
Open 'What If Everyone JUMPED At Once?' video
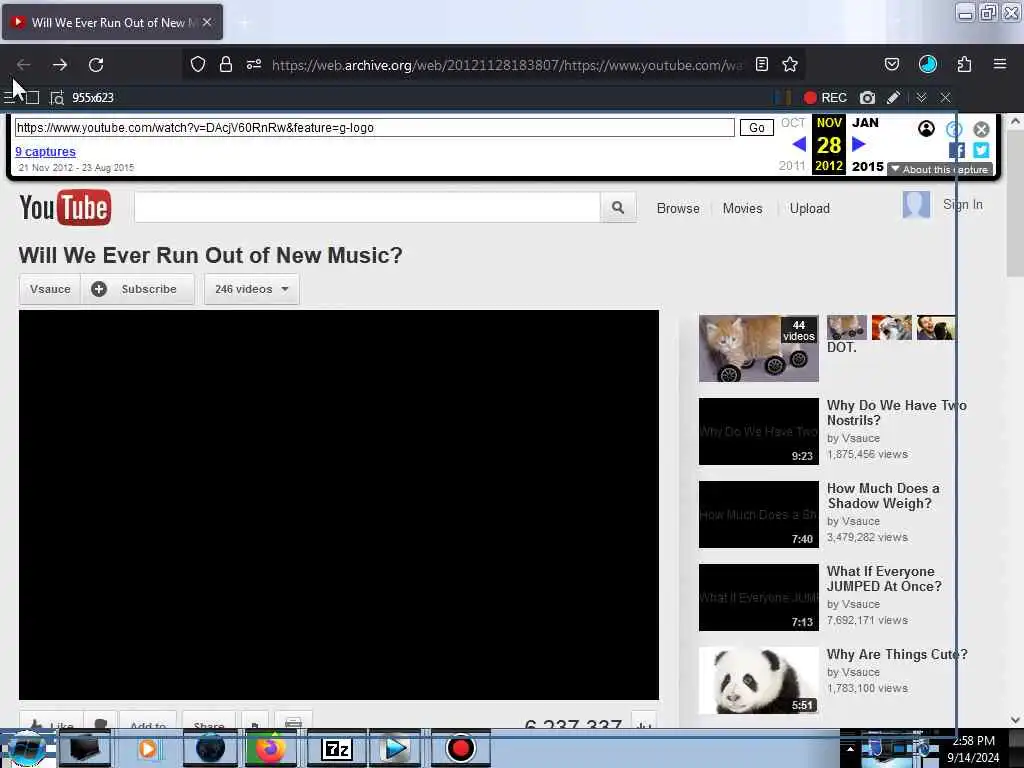884,579
